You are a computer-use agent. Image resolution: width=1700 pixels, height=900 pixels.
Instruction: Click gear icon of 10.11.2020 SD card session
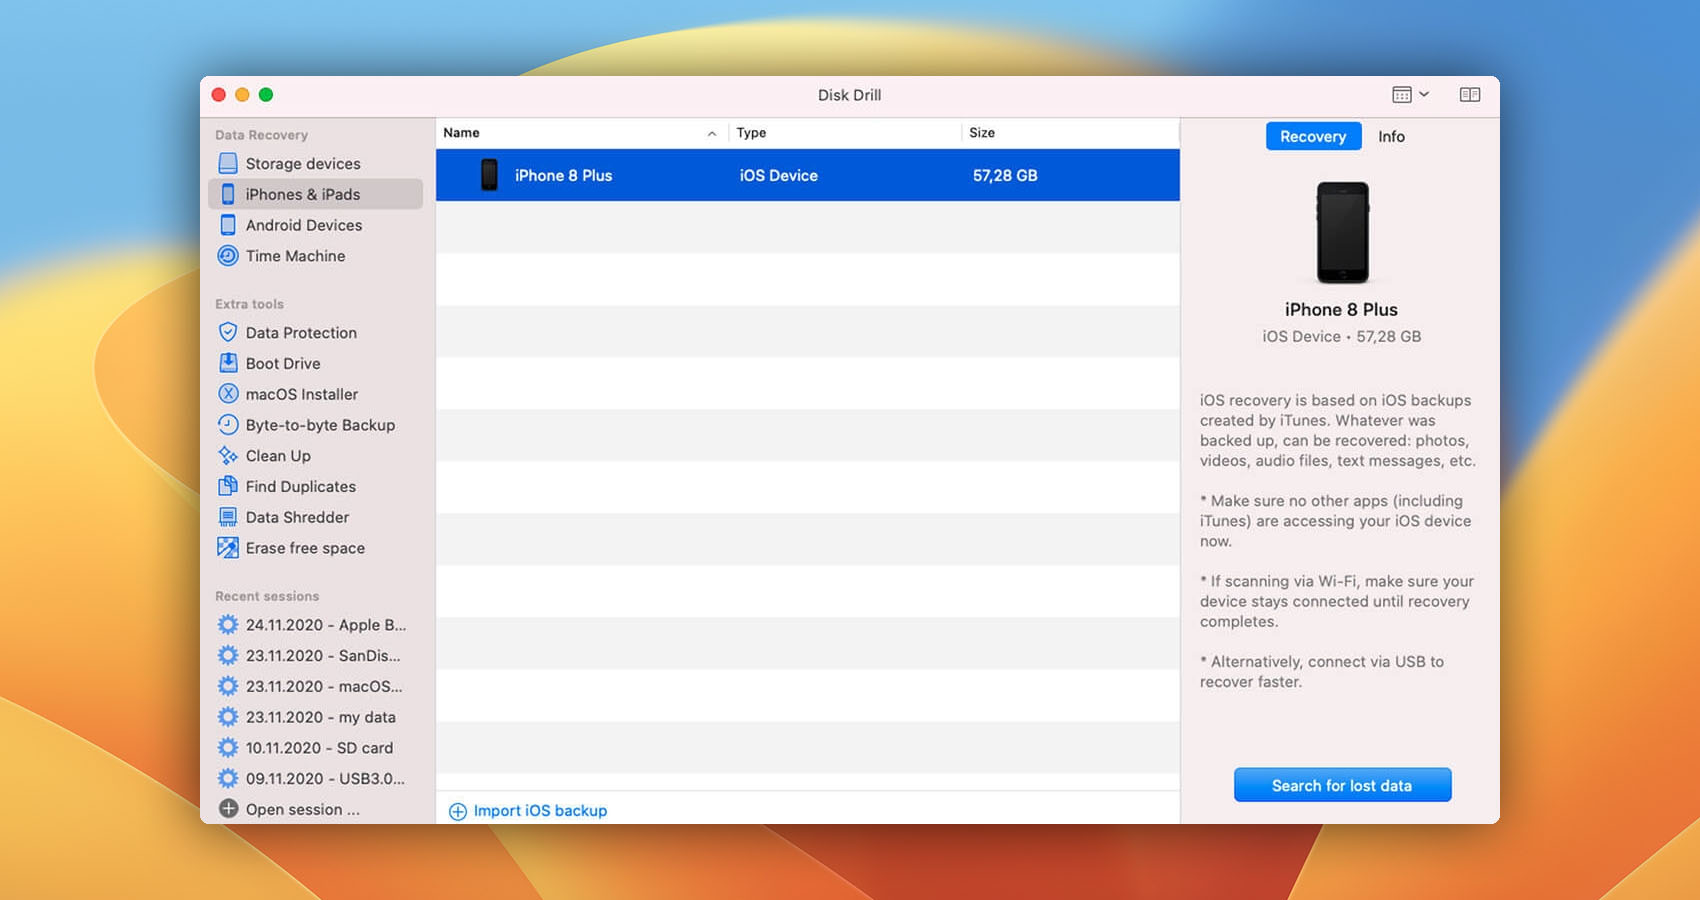click(228, 748)
